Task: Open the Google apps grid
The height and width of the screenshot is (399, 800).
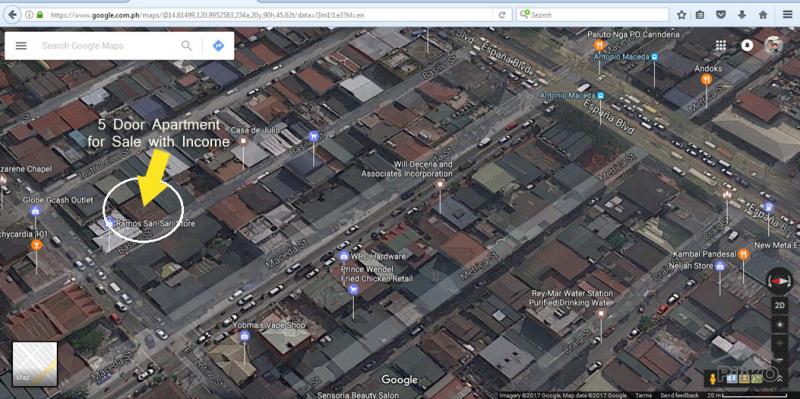Action: (720, 46)
